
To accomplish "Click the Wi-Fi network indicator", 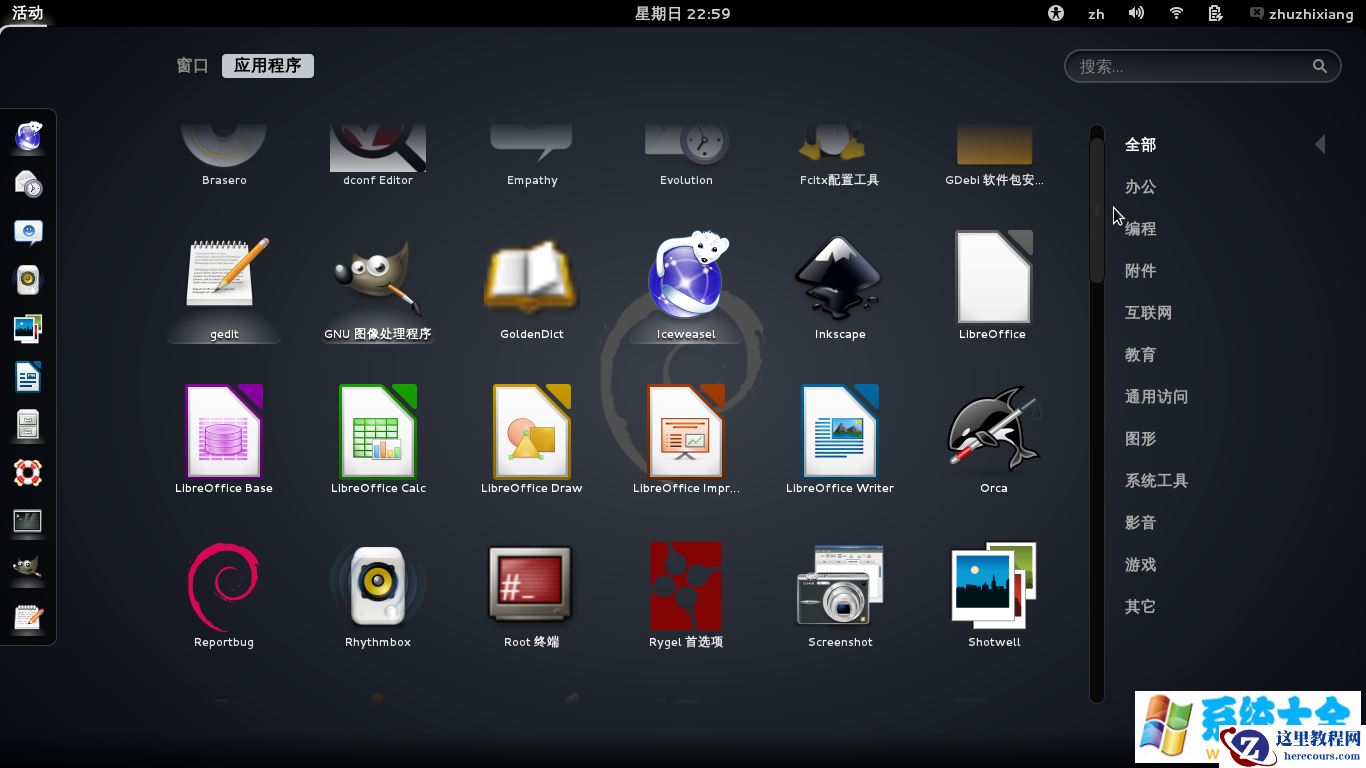I will tap(1176, 13).
